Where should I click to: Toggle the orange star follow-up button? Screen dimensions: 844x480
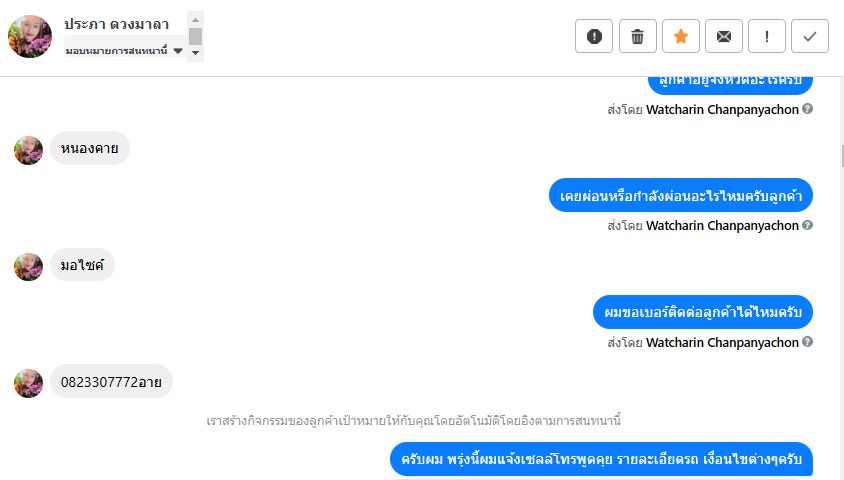click(x=680, y=36)
